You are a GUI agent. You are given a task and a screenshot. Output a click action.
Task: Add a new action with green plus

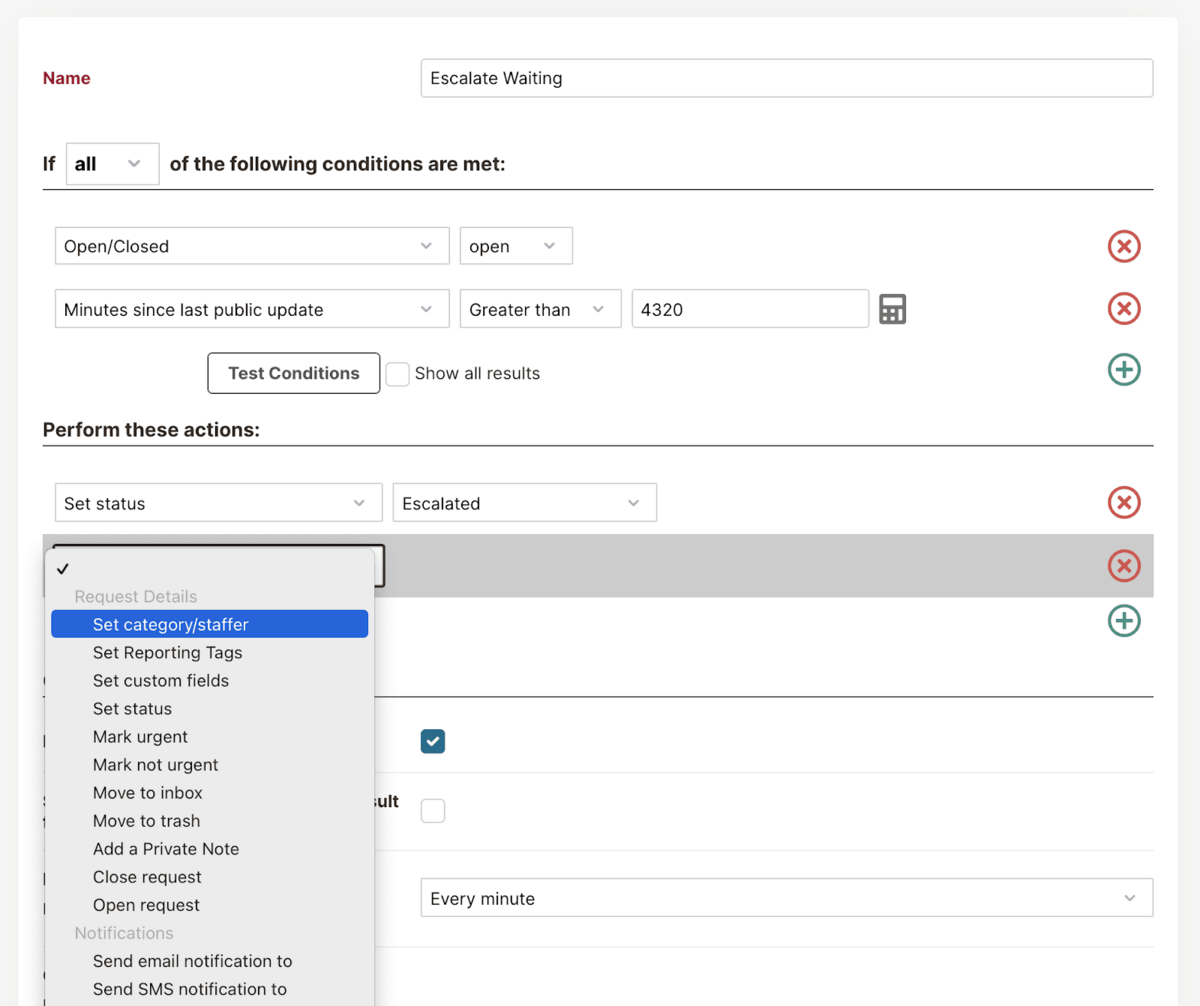[x=1124, y=621]
